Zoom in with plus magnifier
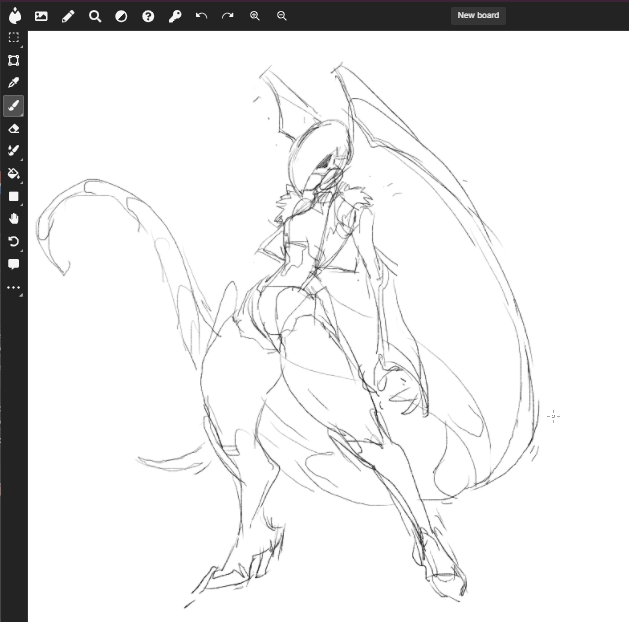 coord(255,16)
